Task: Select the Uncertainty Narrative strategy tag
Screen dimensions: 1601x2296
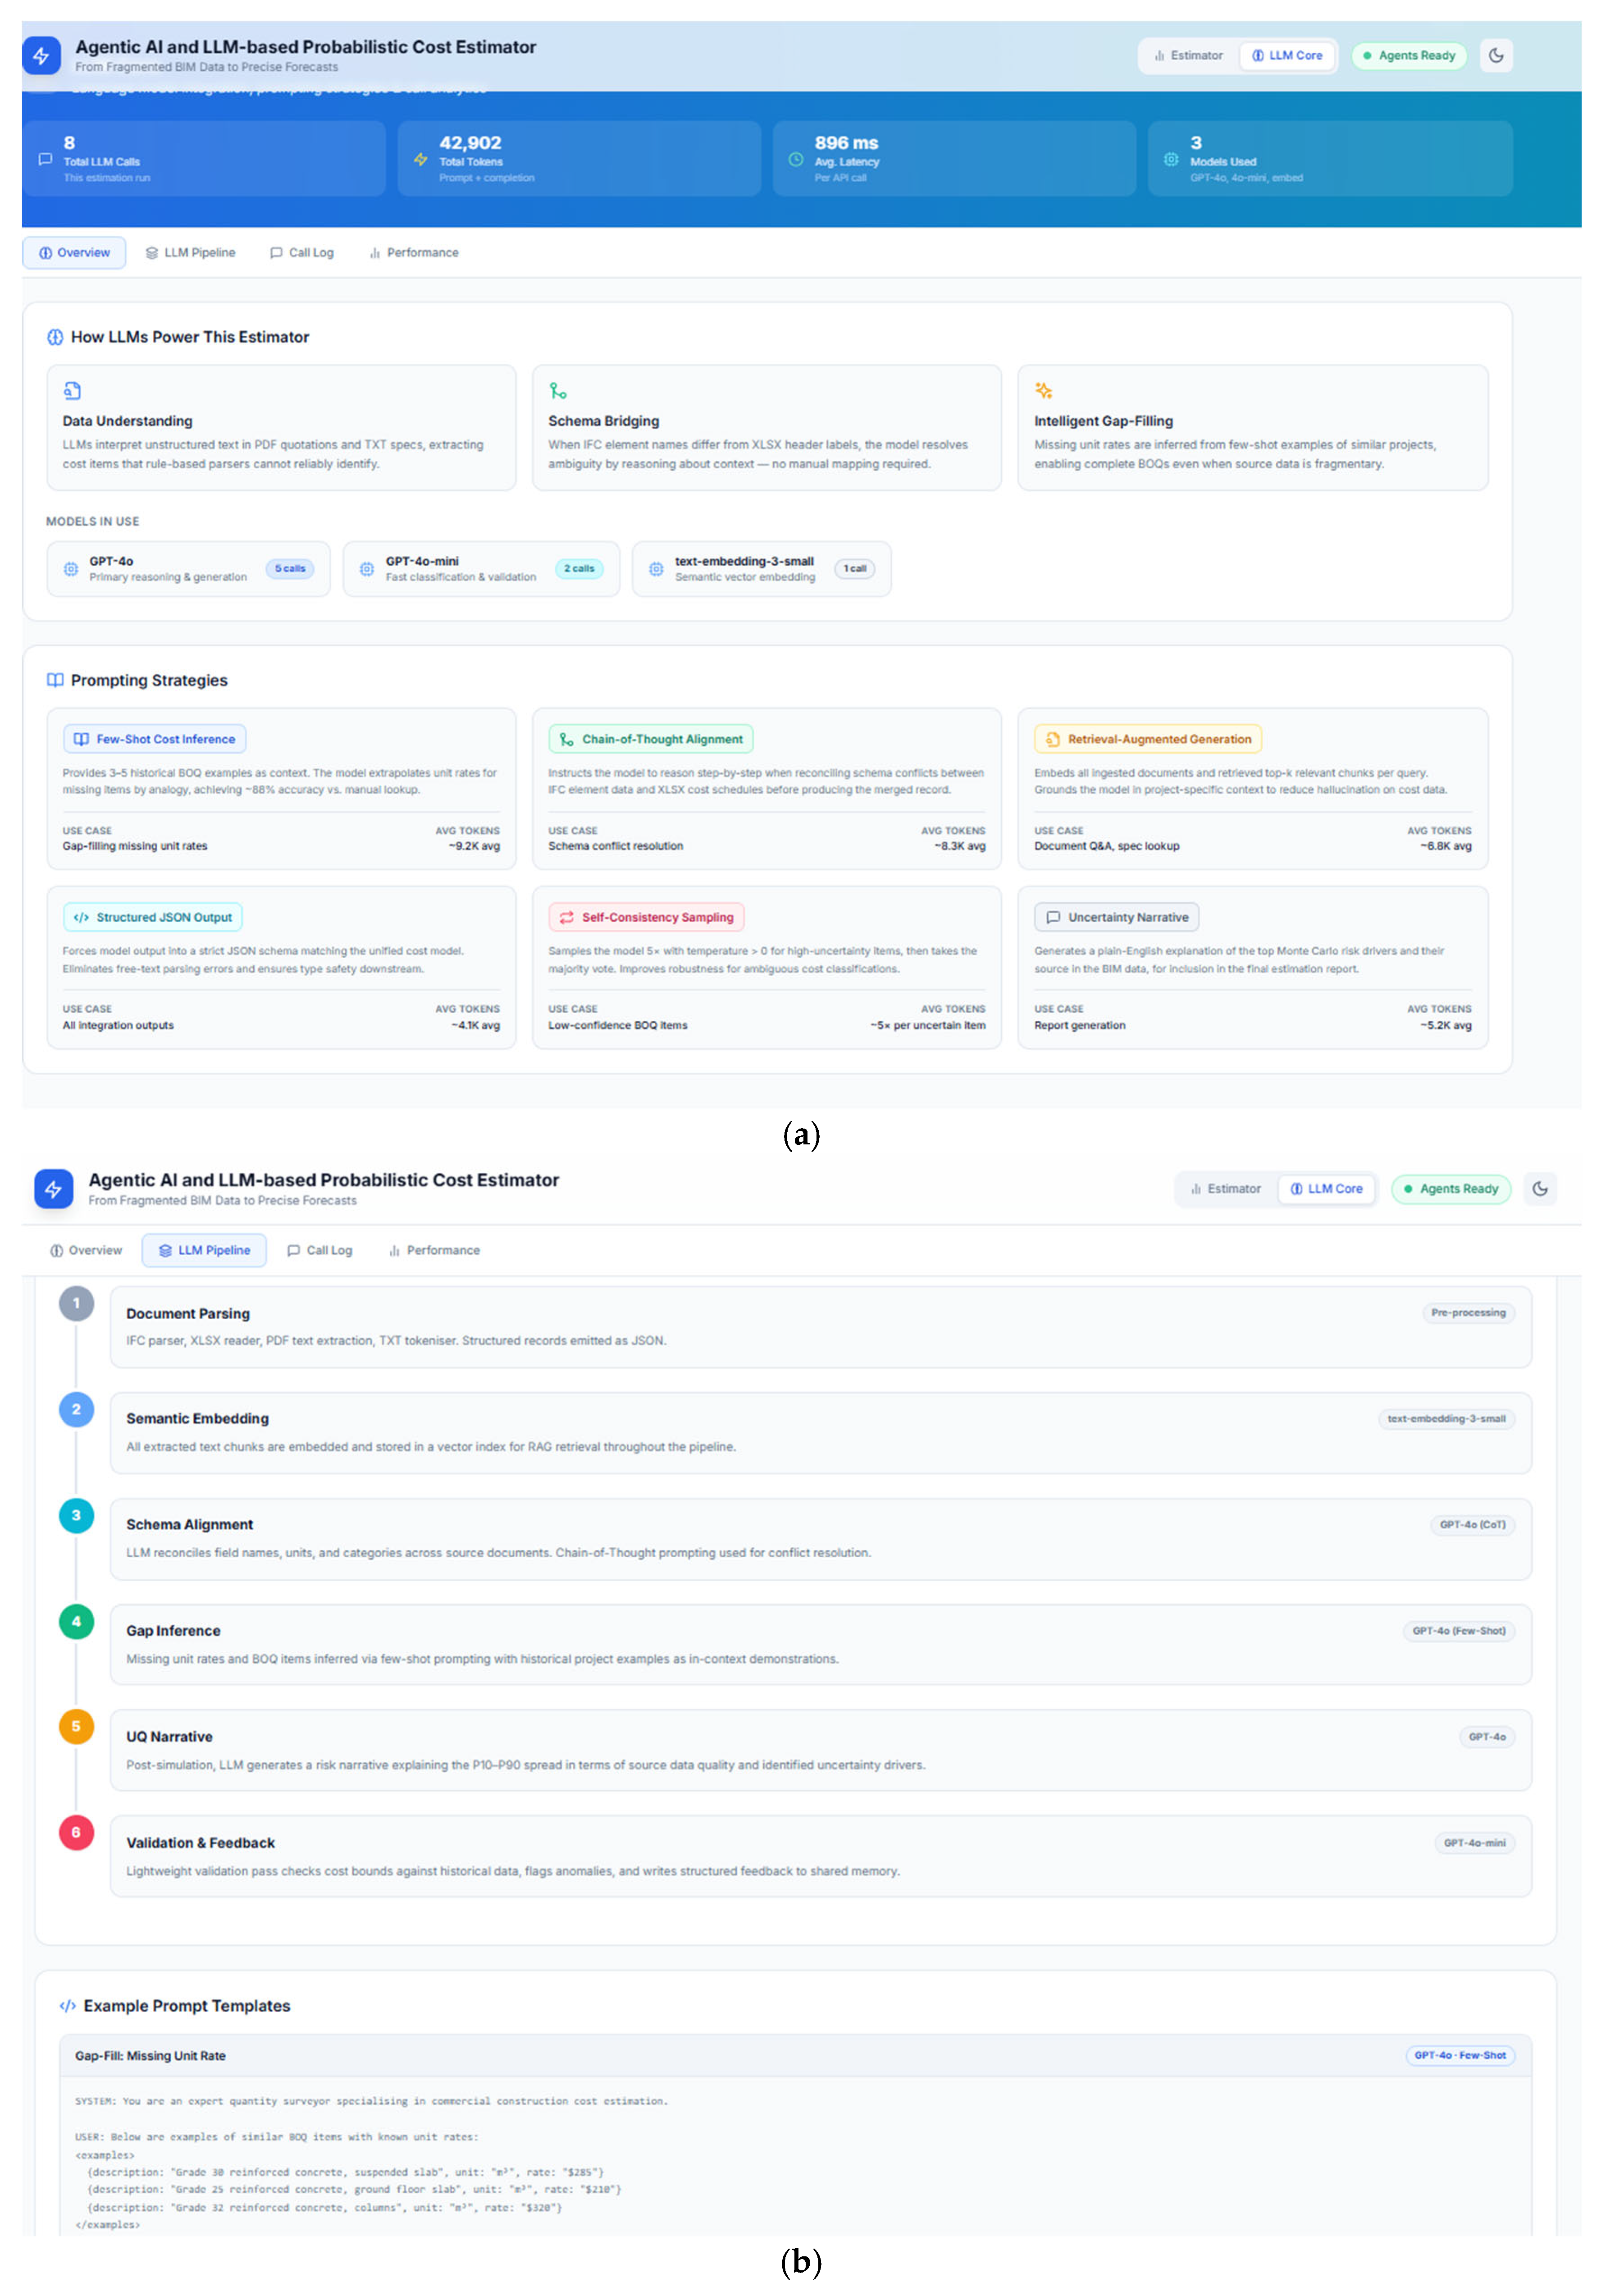Action: click(x=1116, y=918)
